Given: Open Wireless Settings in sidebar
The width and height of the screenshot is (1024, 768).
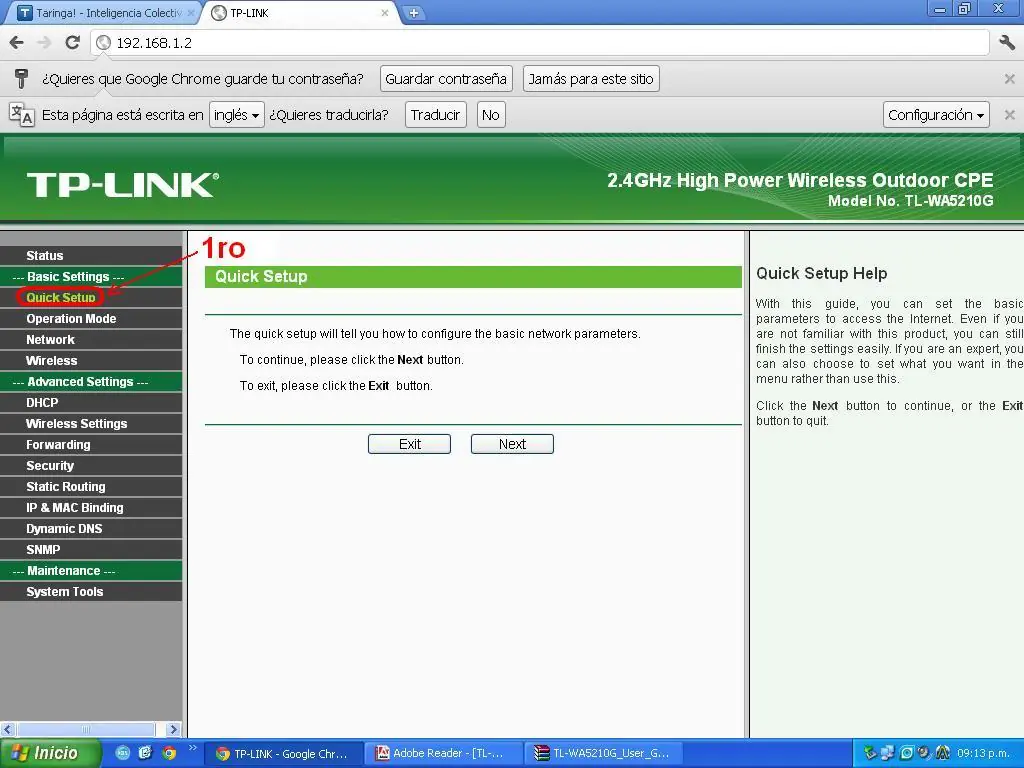Looking at the screenshot, I should 91,424.
